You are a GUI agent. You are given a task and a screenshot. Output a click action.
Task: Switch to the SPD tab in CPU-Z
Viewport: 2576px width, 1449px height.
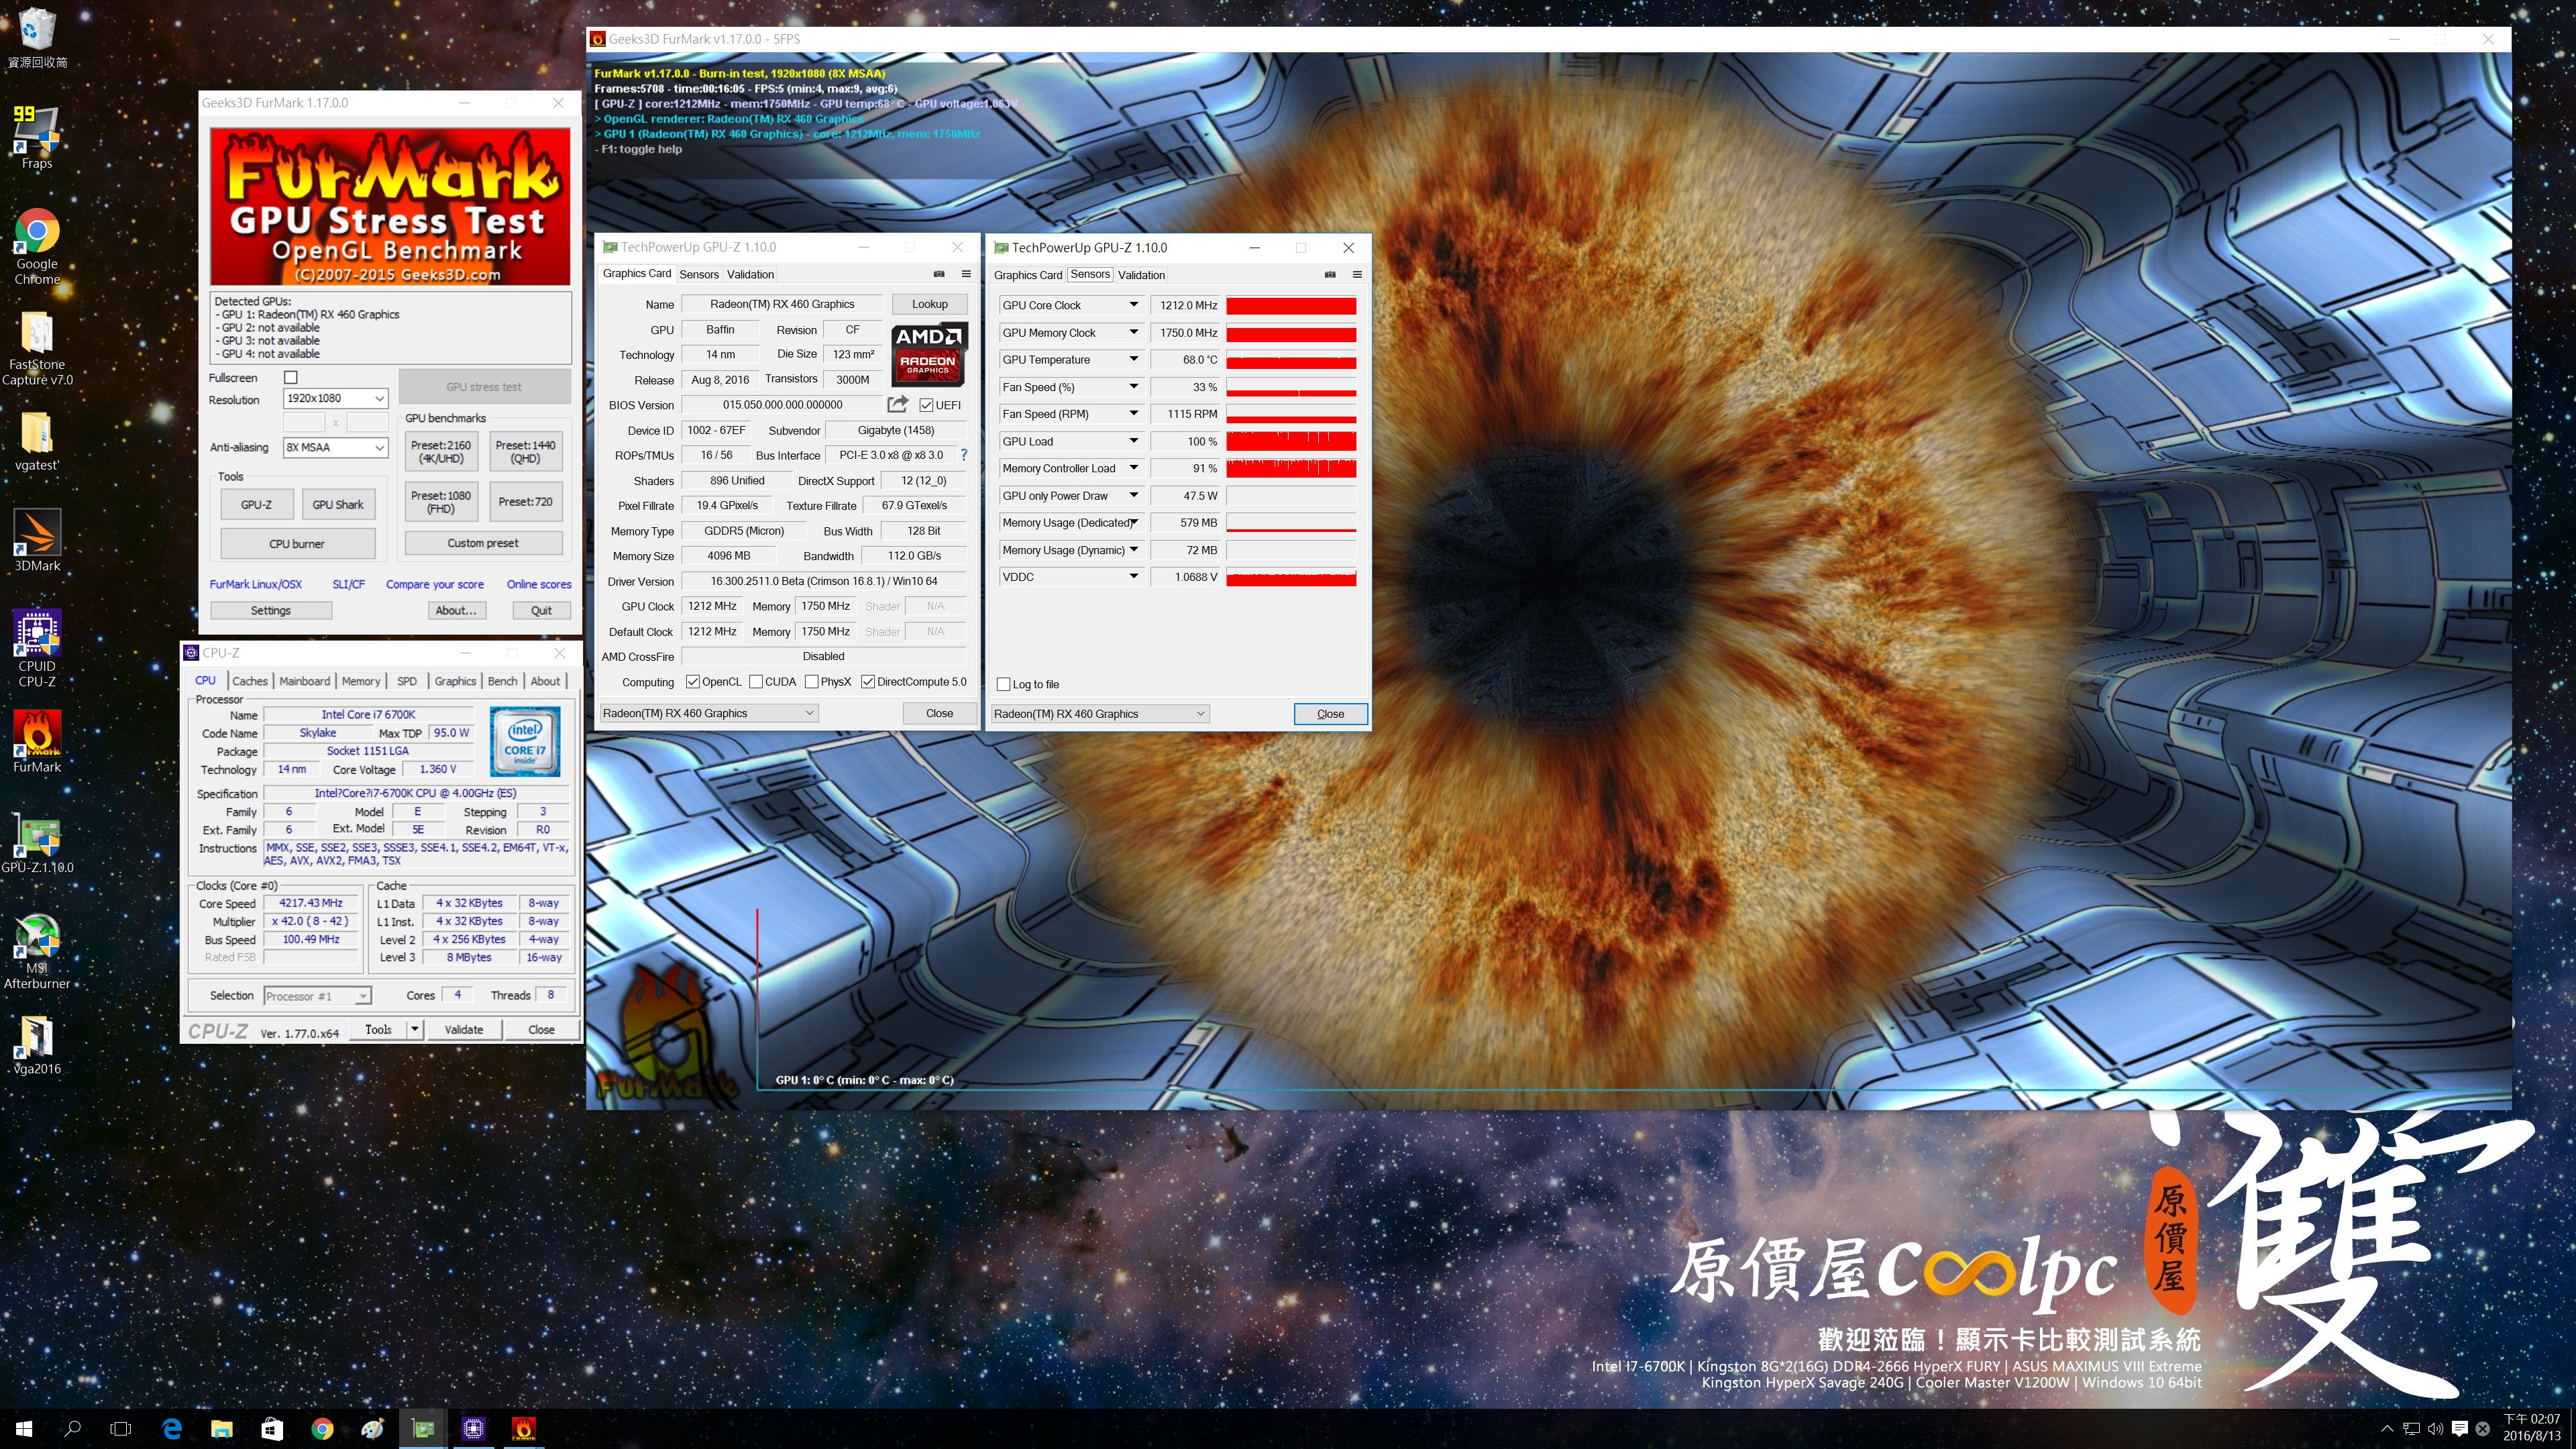[406, 681]
